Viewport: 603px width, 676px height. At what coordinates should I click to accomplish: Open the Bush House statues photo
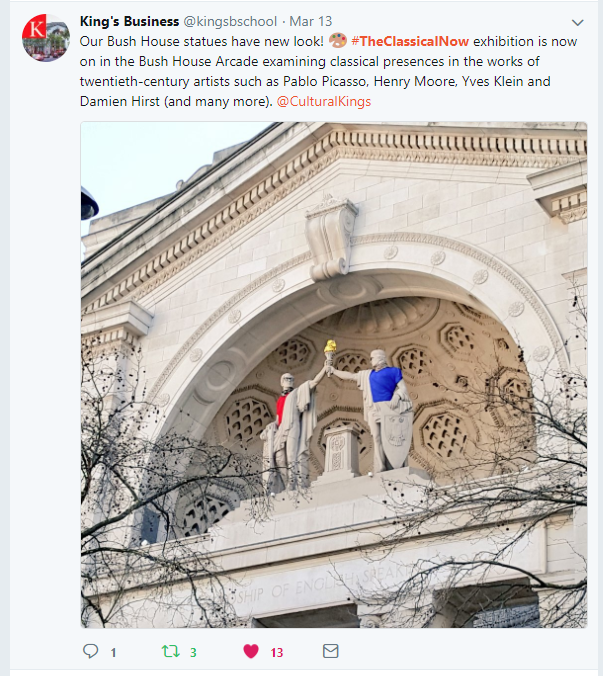334,375
